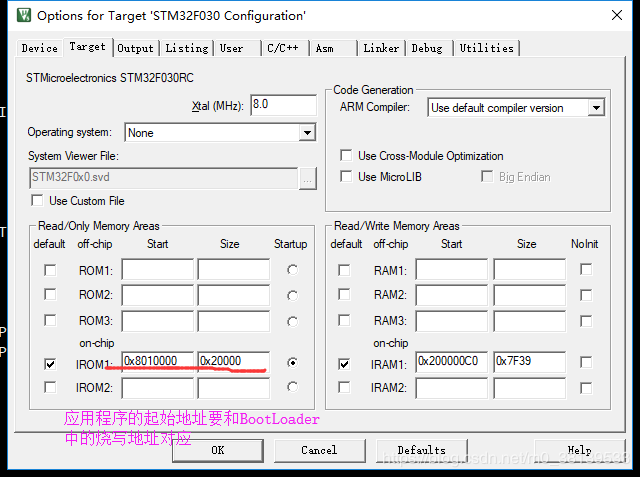This screenshot has width=640, height=477.
Task: Click the RAM3 Size field
Action: point(529,321)
